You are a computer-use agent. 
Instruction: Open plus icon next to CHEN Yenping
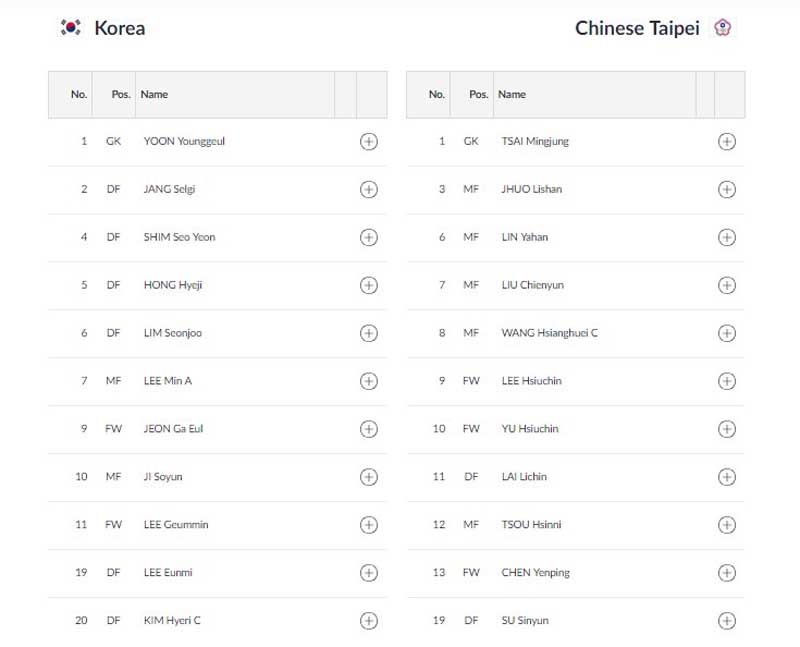(x=727, y=573)
